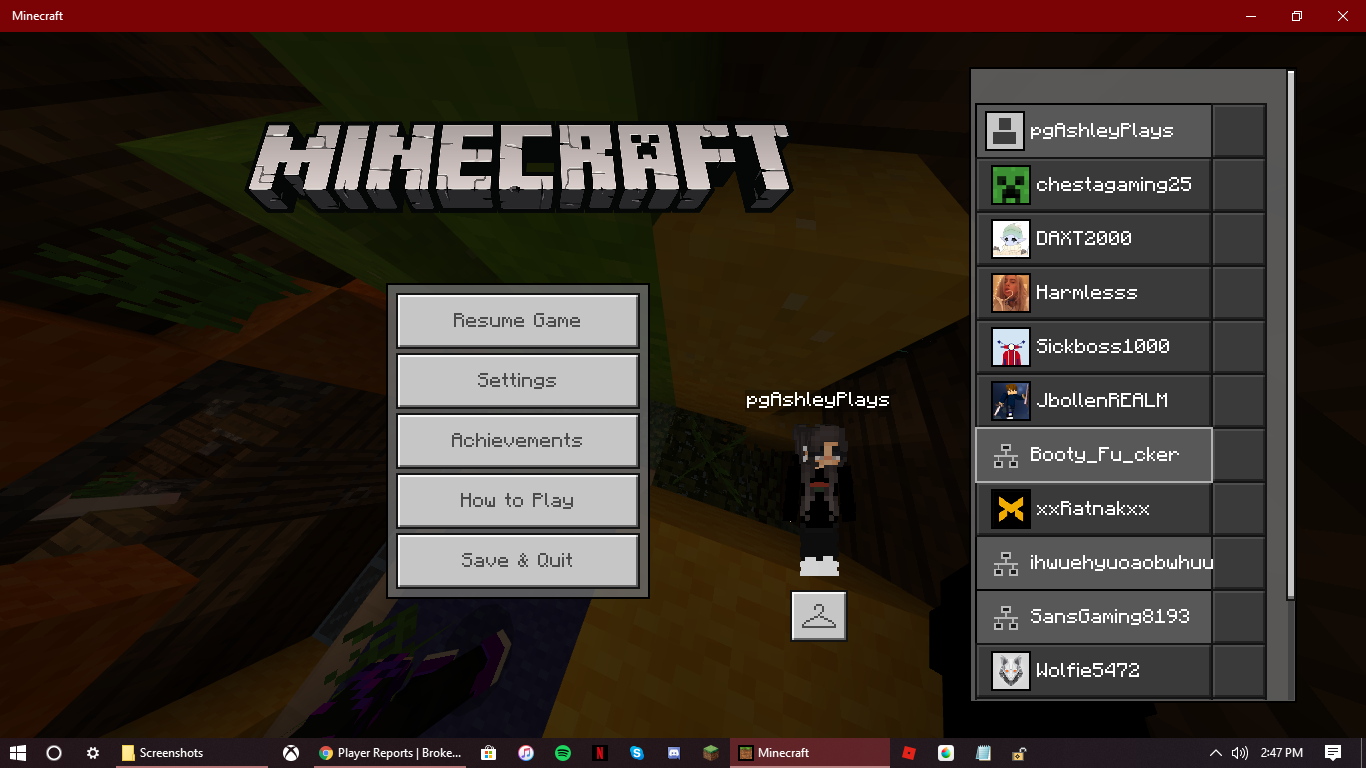Click permission box right of Harmlesss
This screenshot has width=1366, height=768.
coord(1239,293)
